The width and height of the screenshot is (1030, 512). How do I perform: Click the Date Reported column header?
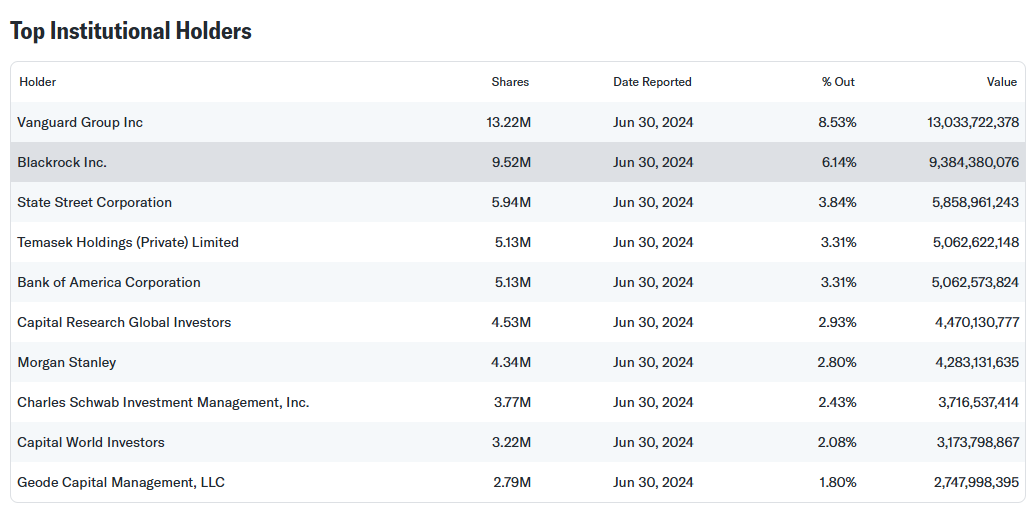(652, 82)
